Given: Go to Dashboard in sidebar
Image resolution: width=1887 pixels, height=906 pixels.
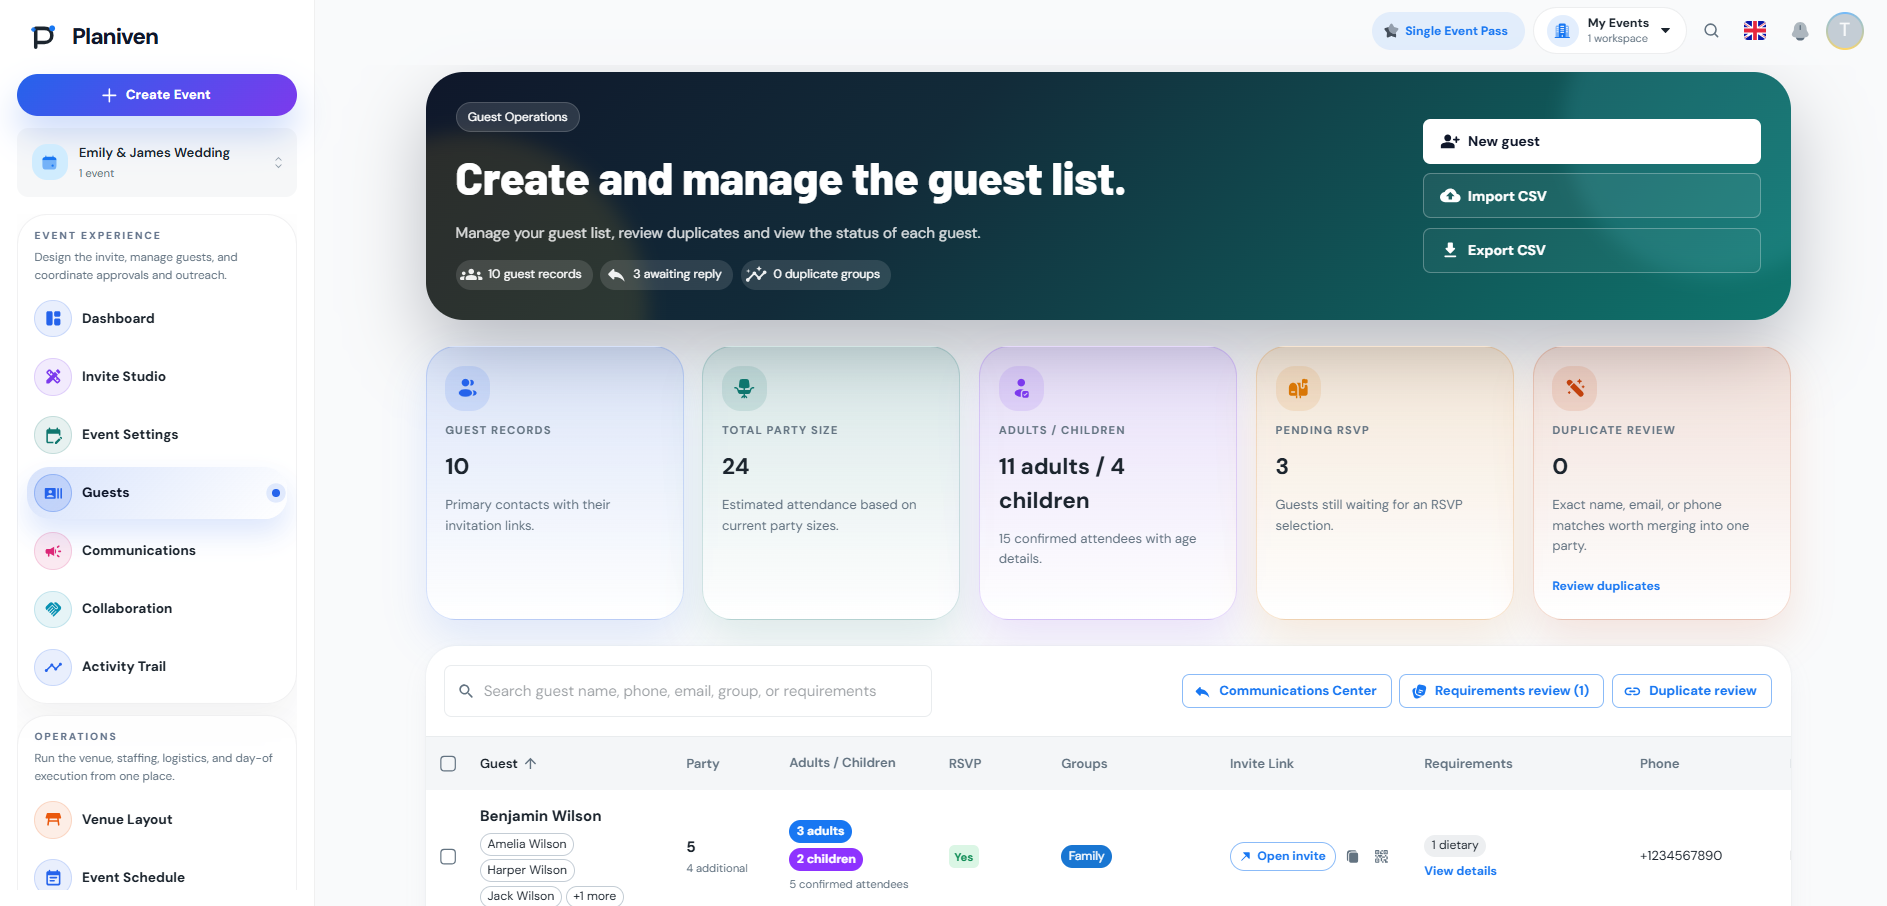Looking at the screenshot, I should 157,318.
